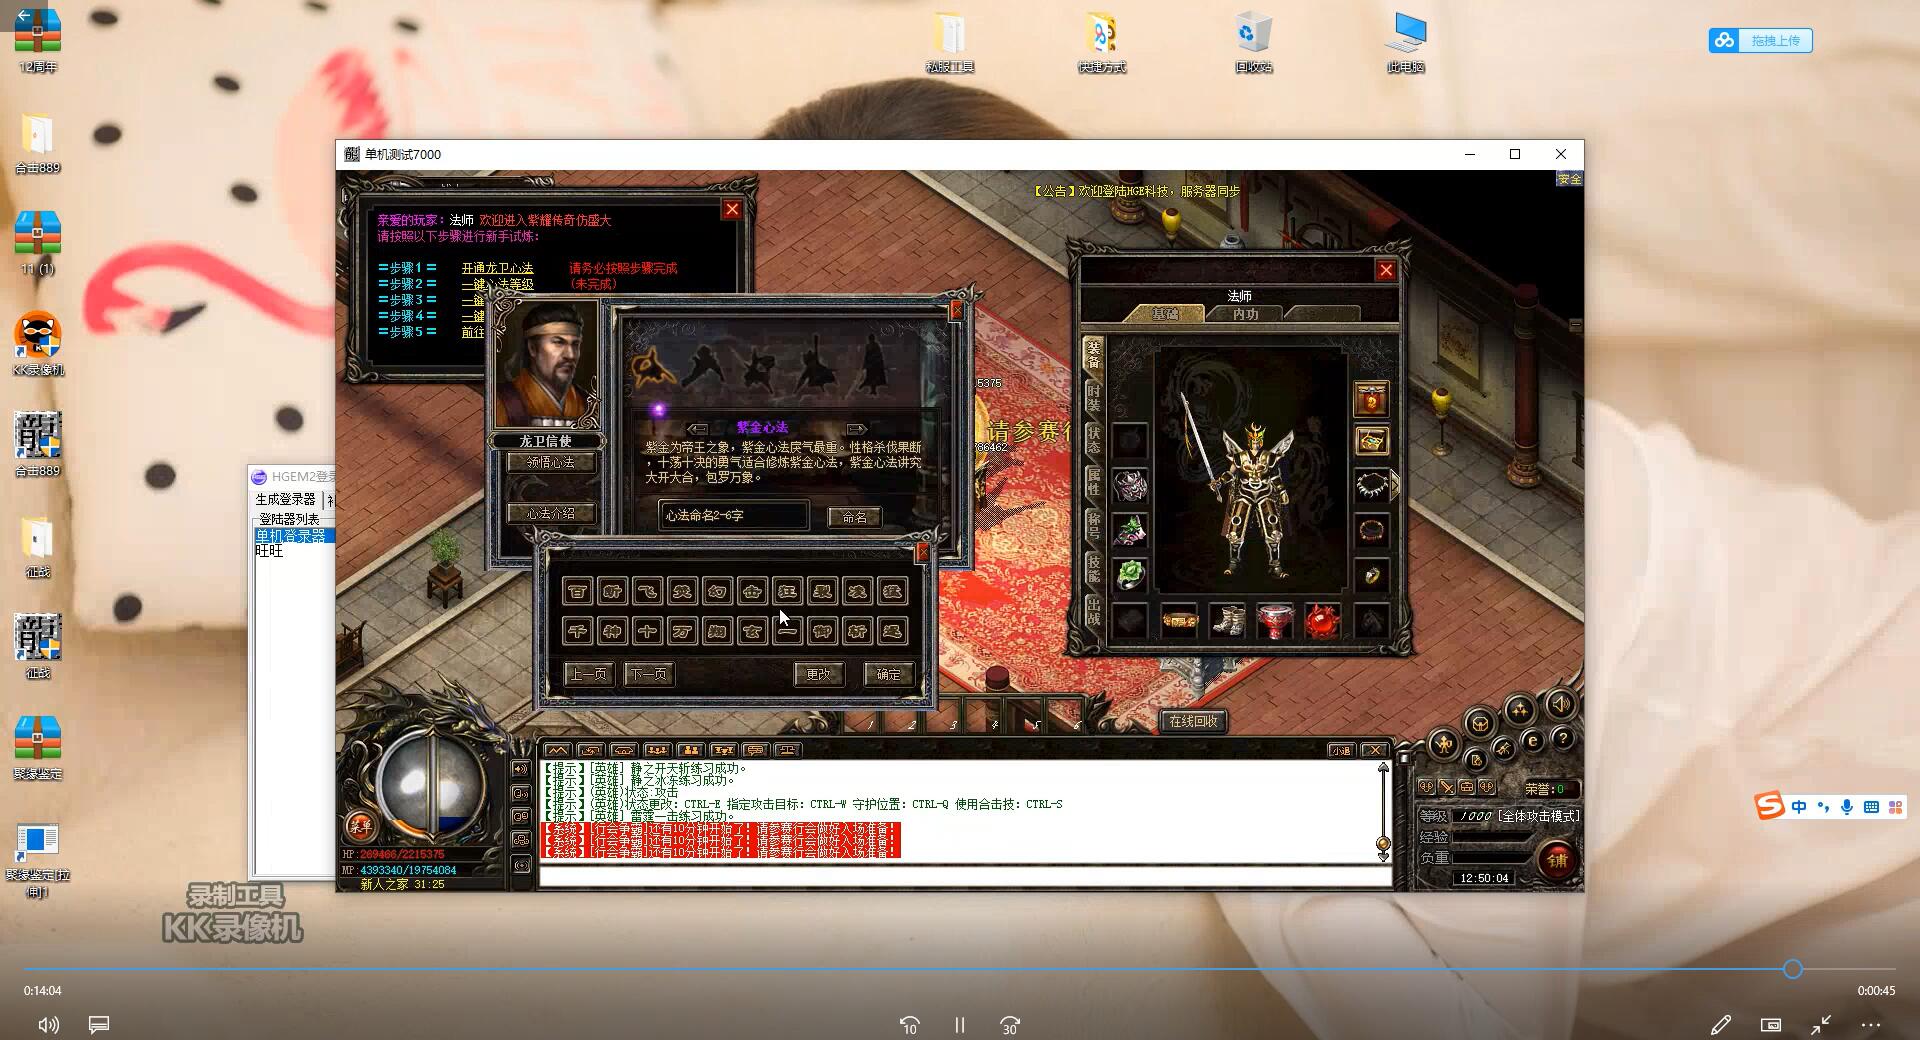The height and width of the screenshot is (1040, 1920).
Task: Click the red gem equipment slot
Action: pyautogui.click(x=1323, y=620)
